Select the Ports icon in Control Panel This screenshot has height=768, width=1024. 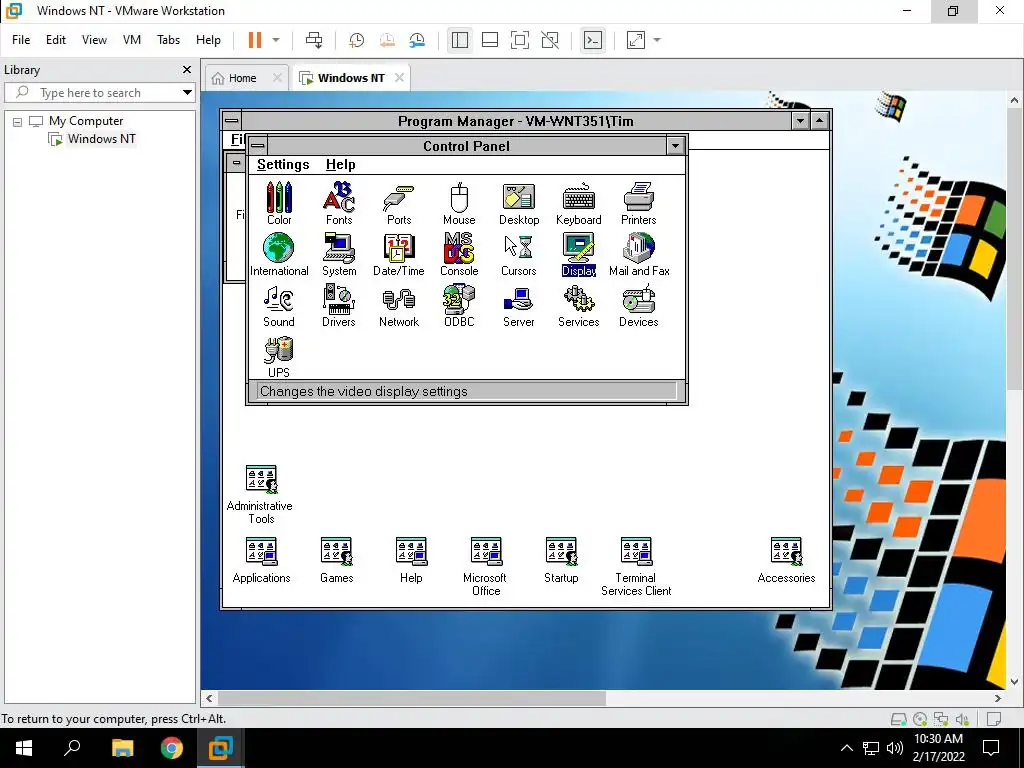(399, 205)
